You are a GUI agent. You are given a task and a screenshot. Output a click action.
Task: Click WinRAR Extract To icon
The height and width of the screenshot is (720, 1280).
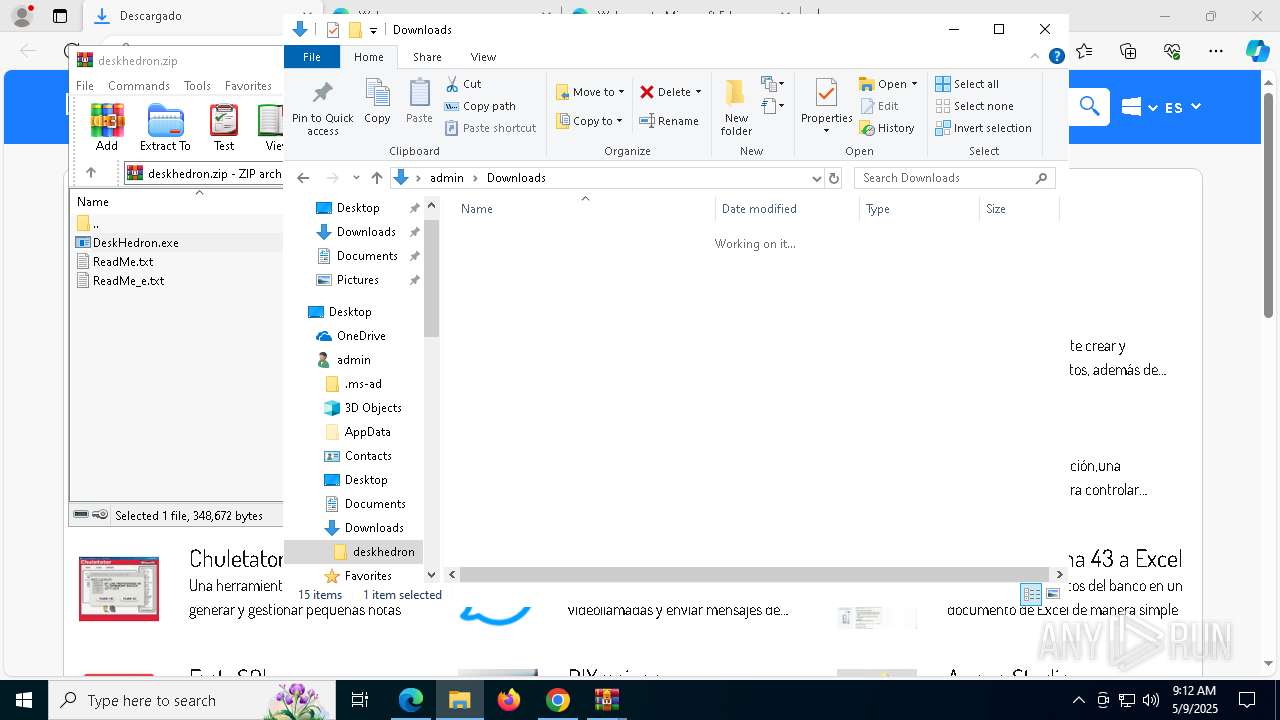[165, 127]
